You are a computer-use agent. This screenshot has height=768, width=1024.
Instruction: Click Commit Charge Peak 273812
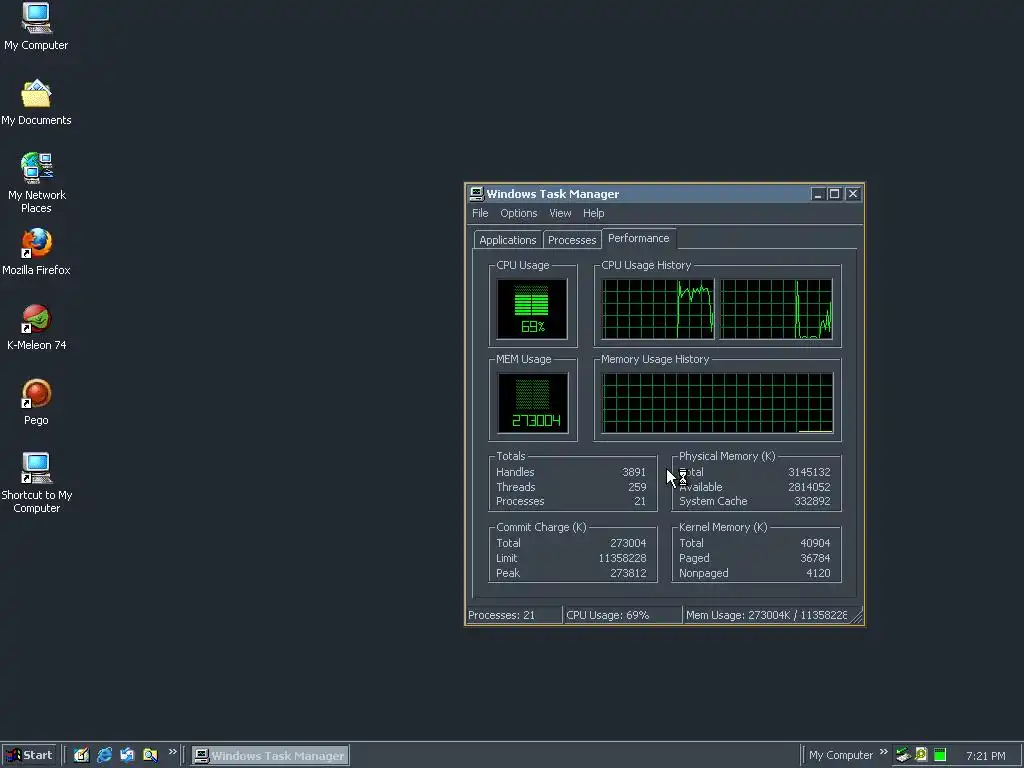pos(628,573)
